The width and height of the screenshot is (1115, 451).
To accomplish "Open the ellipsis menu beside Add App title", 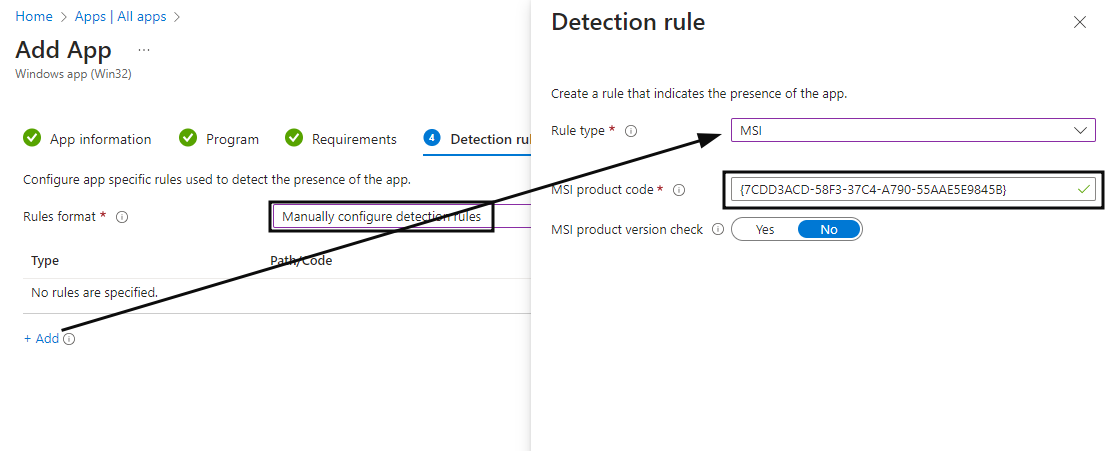I will click(144, 51).
